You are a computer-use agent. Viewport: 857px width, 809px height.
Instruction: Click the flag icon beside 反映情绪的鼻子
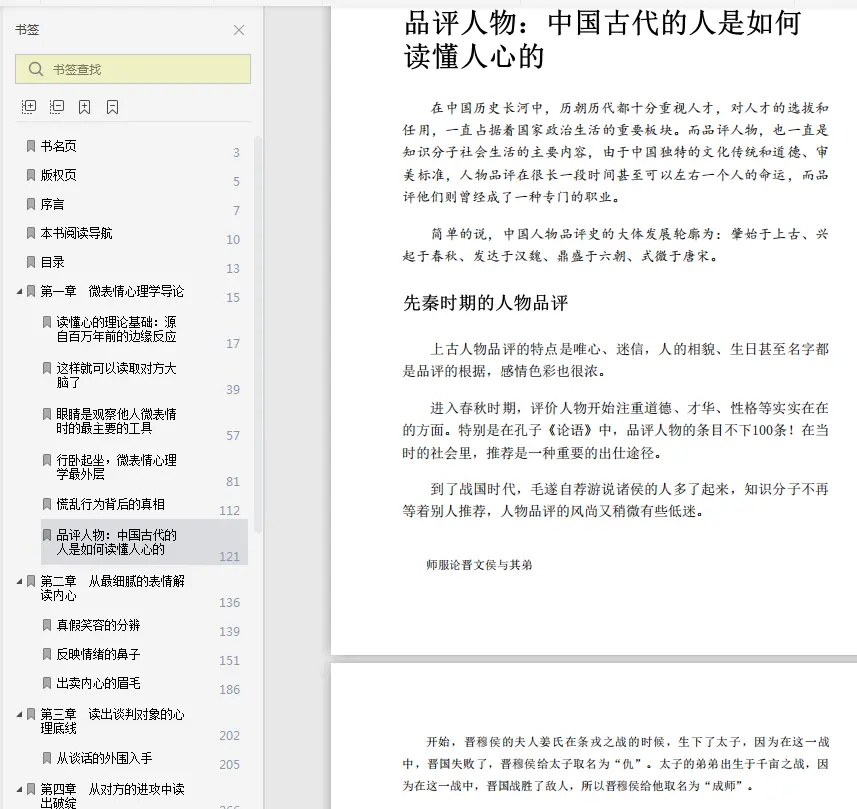47,654
